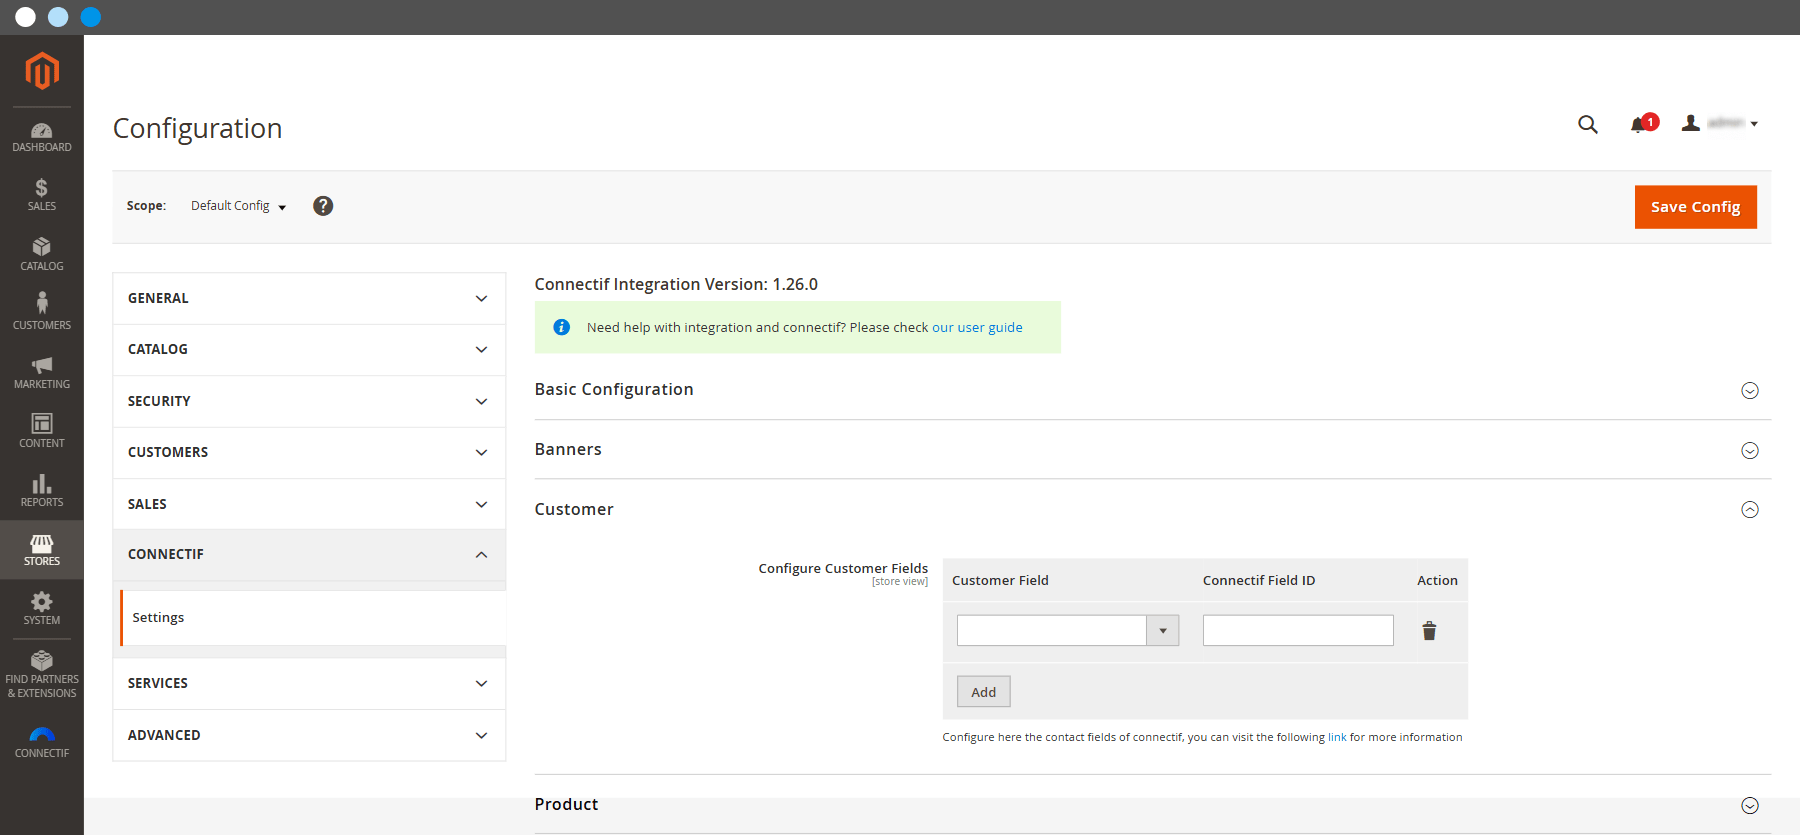The width and height of the screenshot is (1800, 835).
Task: Open the Default Config scope dropdown
Action: coord(238,206)
